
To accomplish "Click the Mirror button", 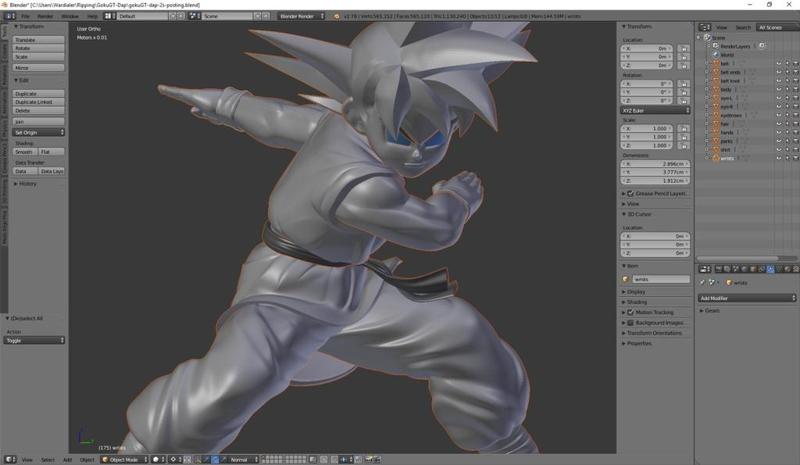I will click(39, 67).
